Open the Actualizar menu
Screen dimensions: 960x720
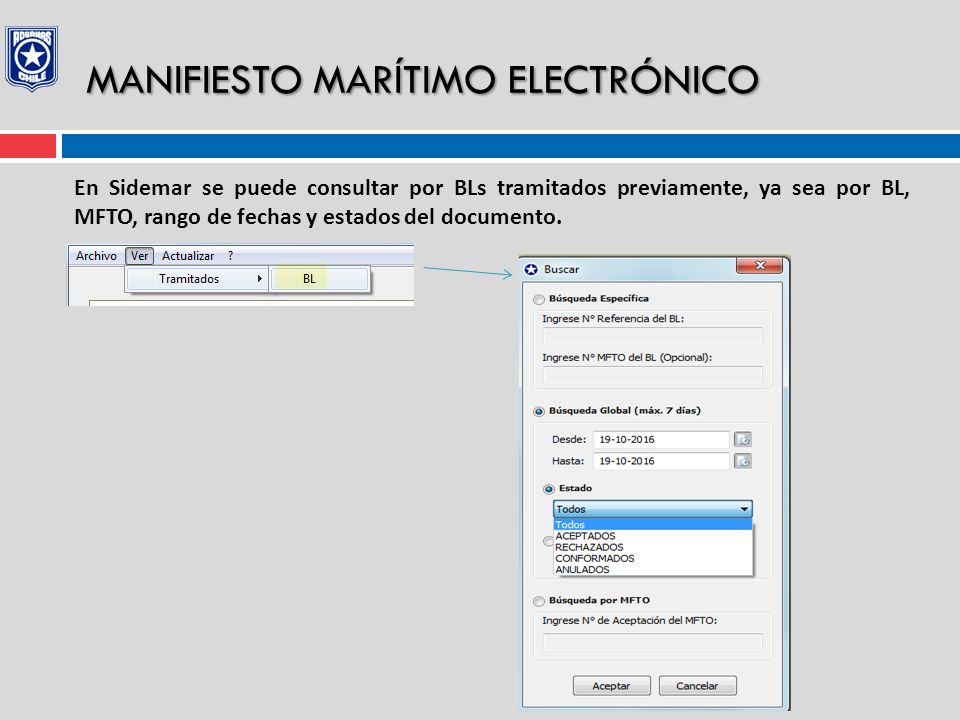tap(188, 256)
